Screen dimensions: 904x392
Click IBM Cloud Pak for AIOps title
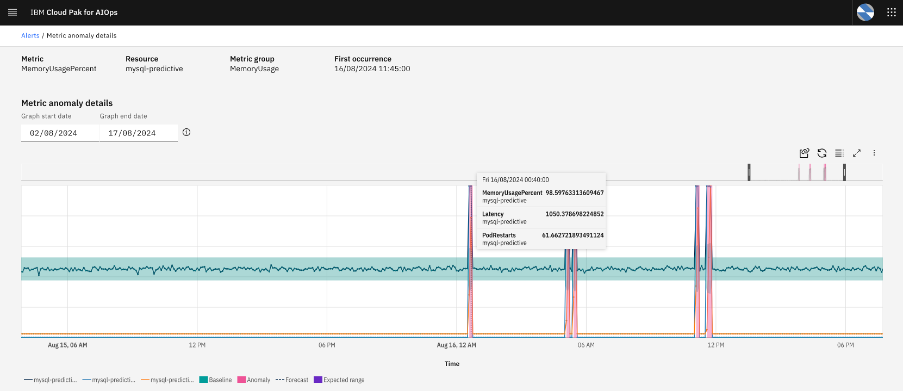point(74,12)
